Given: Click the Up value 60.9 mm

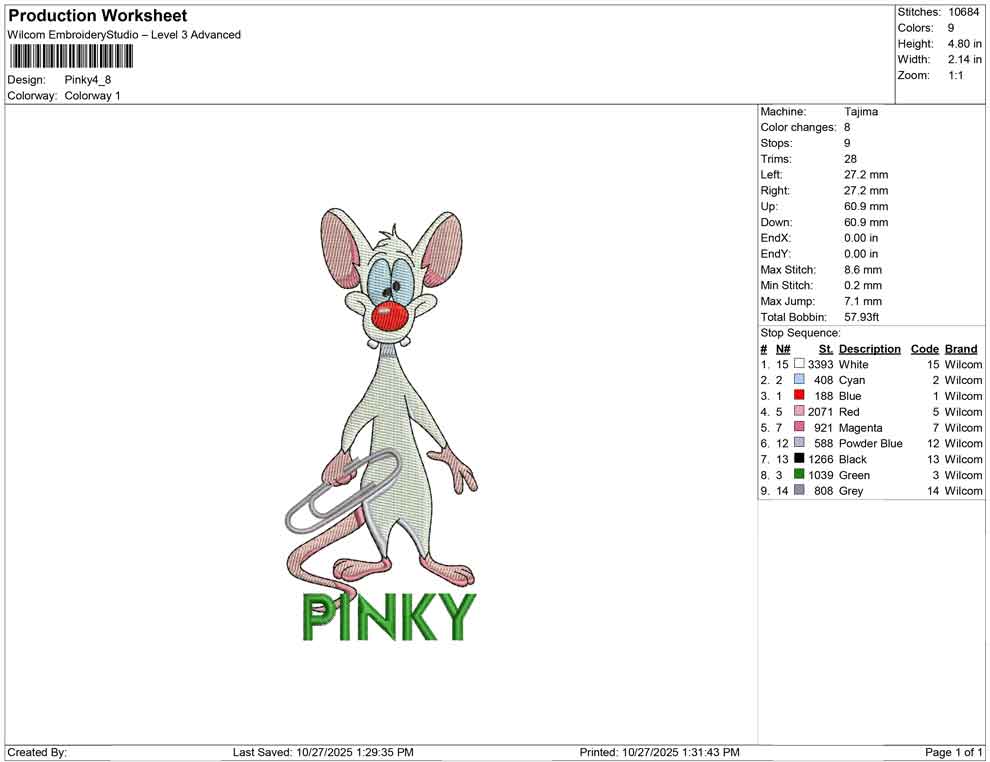Looking at the screenshot, I should tap(866, 206).
